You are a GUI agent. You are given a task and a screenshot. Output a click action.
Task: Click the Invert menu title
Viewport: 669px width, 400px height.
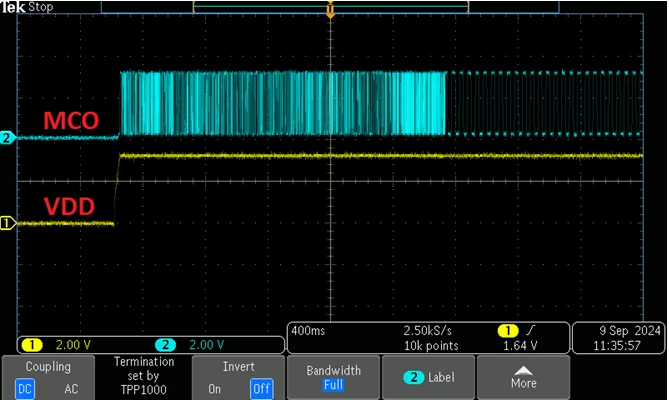(239, 366)
